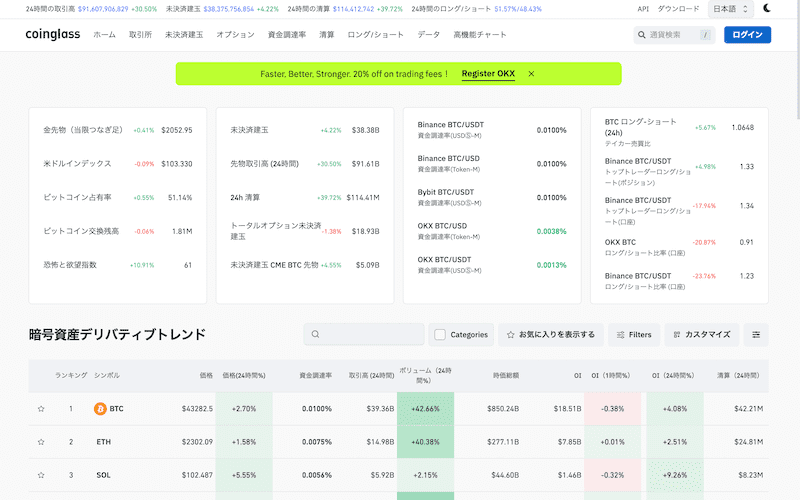Open the 日本語 language dropdown
Viewport: 800px width, 500px height.
pyautogui.click(x=731, y=9)
